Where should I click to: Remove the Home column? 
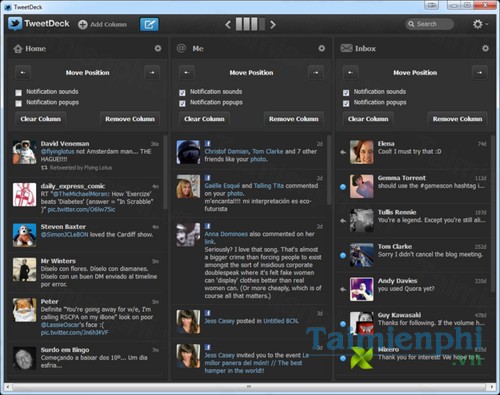click(130, 119)
